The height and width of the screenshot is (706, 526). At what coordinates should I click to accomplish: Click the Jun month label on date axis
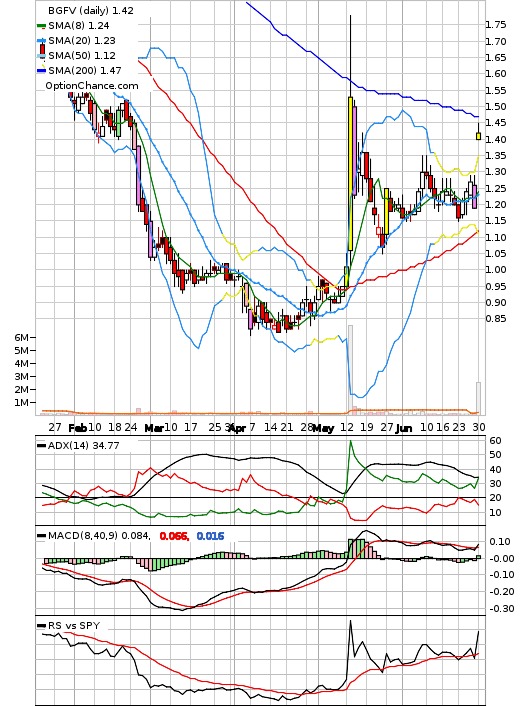(x=404, y=428)
